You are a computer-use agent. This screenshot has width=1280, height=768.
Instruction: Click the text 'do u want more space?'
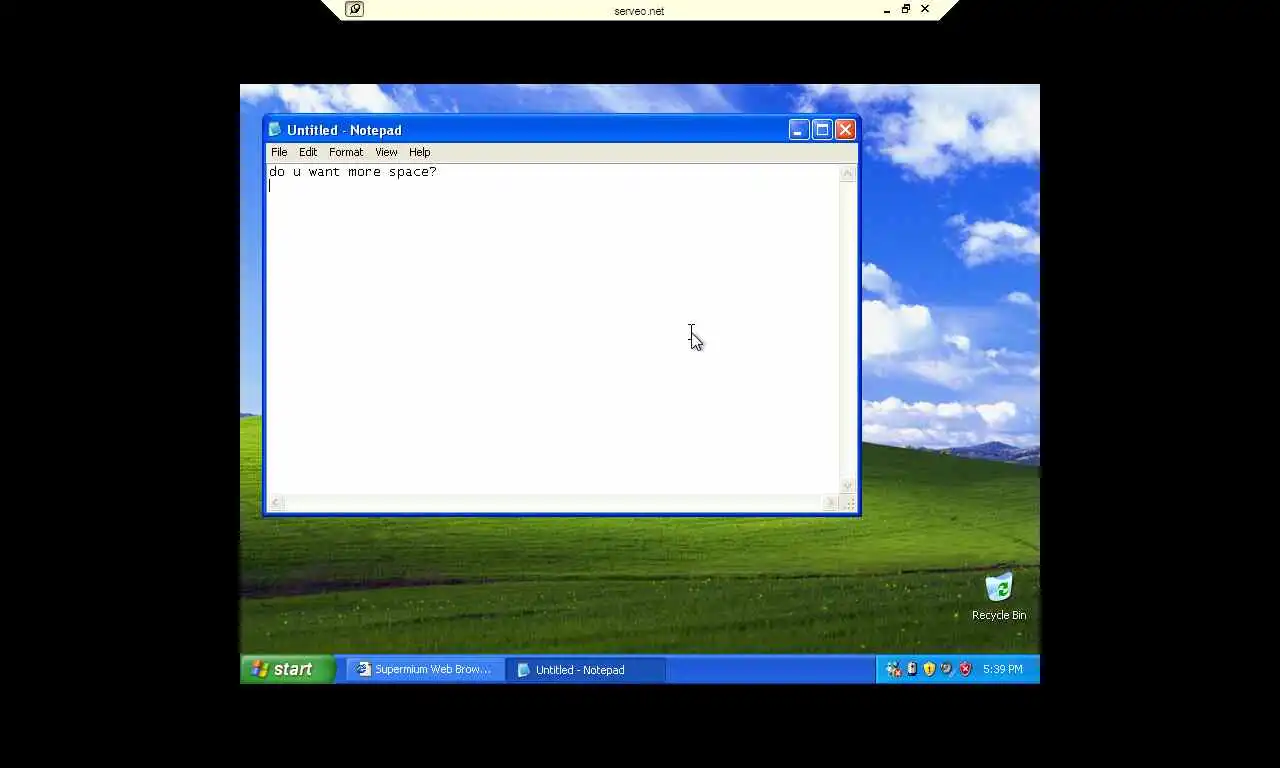click(353, 172)
